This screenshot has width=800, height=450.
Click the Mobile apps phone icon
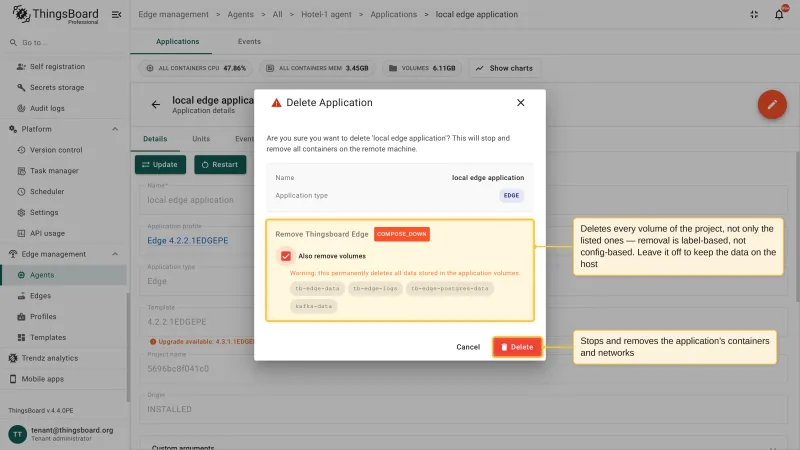[x=13, y=379]
